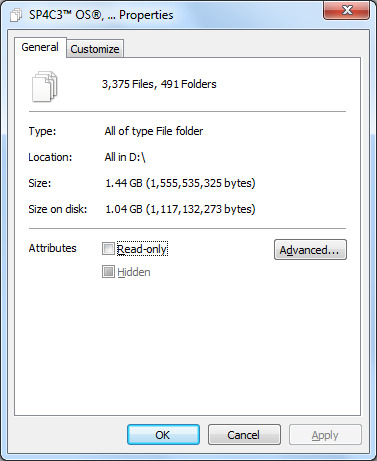Open the Customize tab
This screenshot has height=461, width=377.
pyautogui.click(x=95, y=49)
